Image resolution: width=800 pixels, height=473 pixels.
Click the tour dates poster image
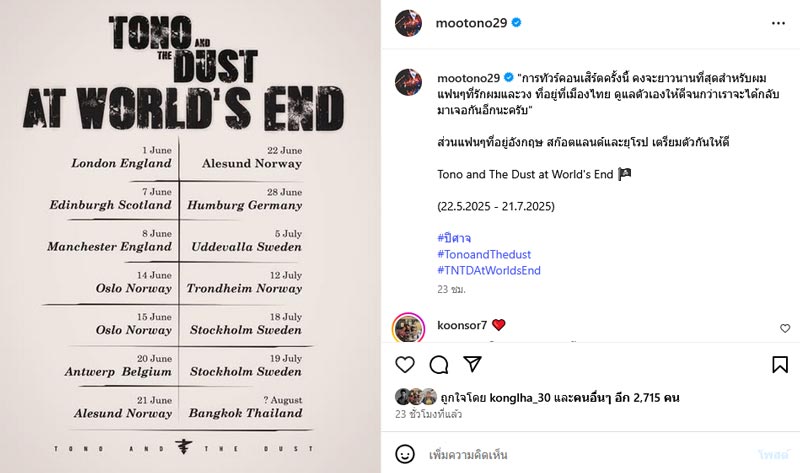pyautogui.click(x=190, y=236)
